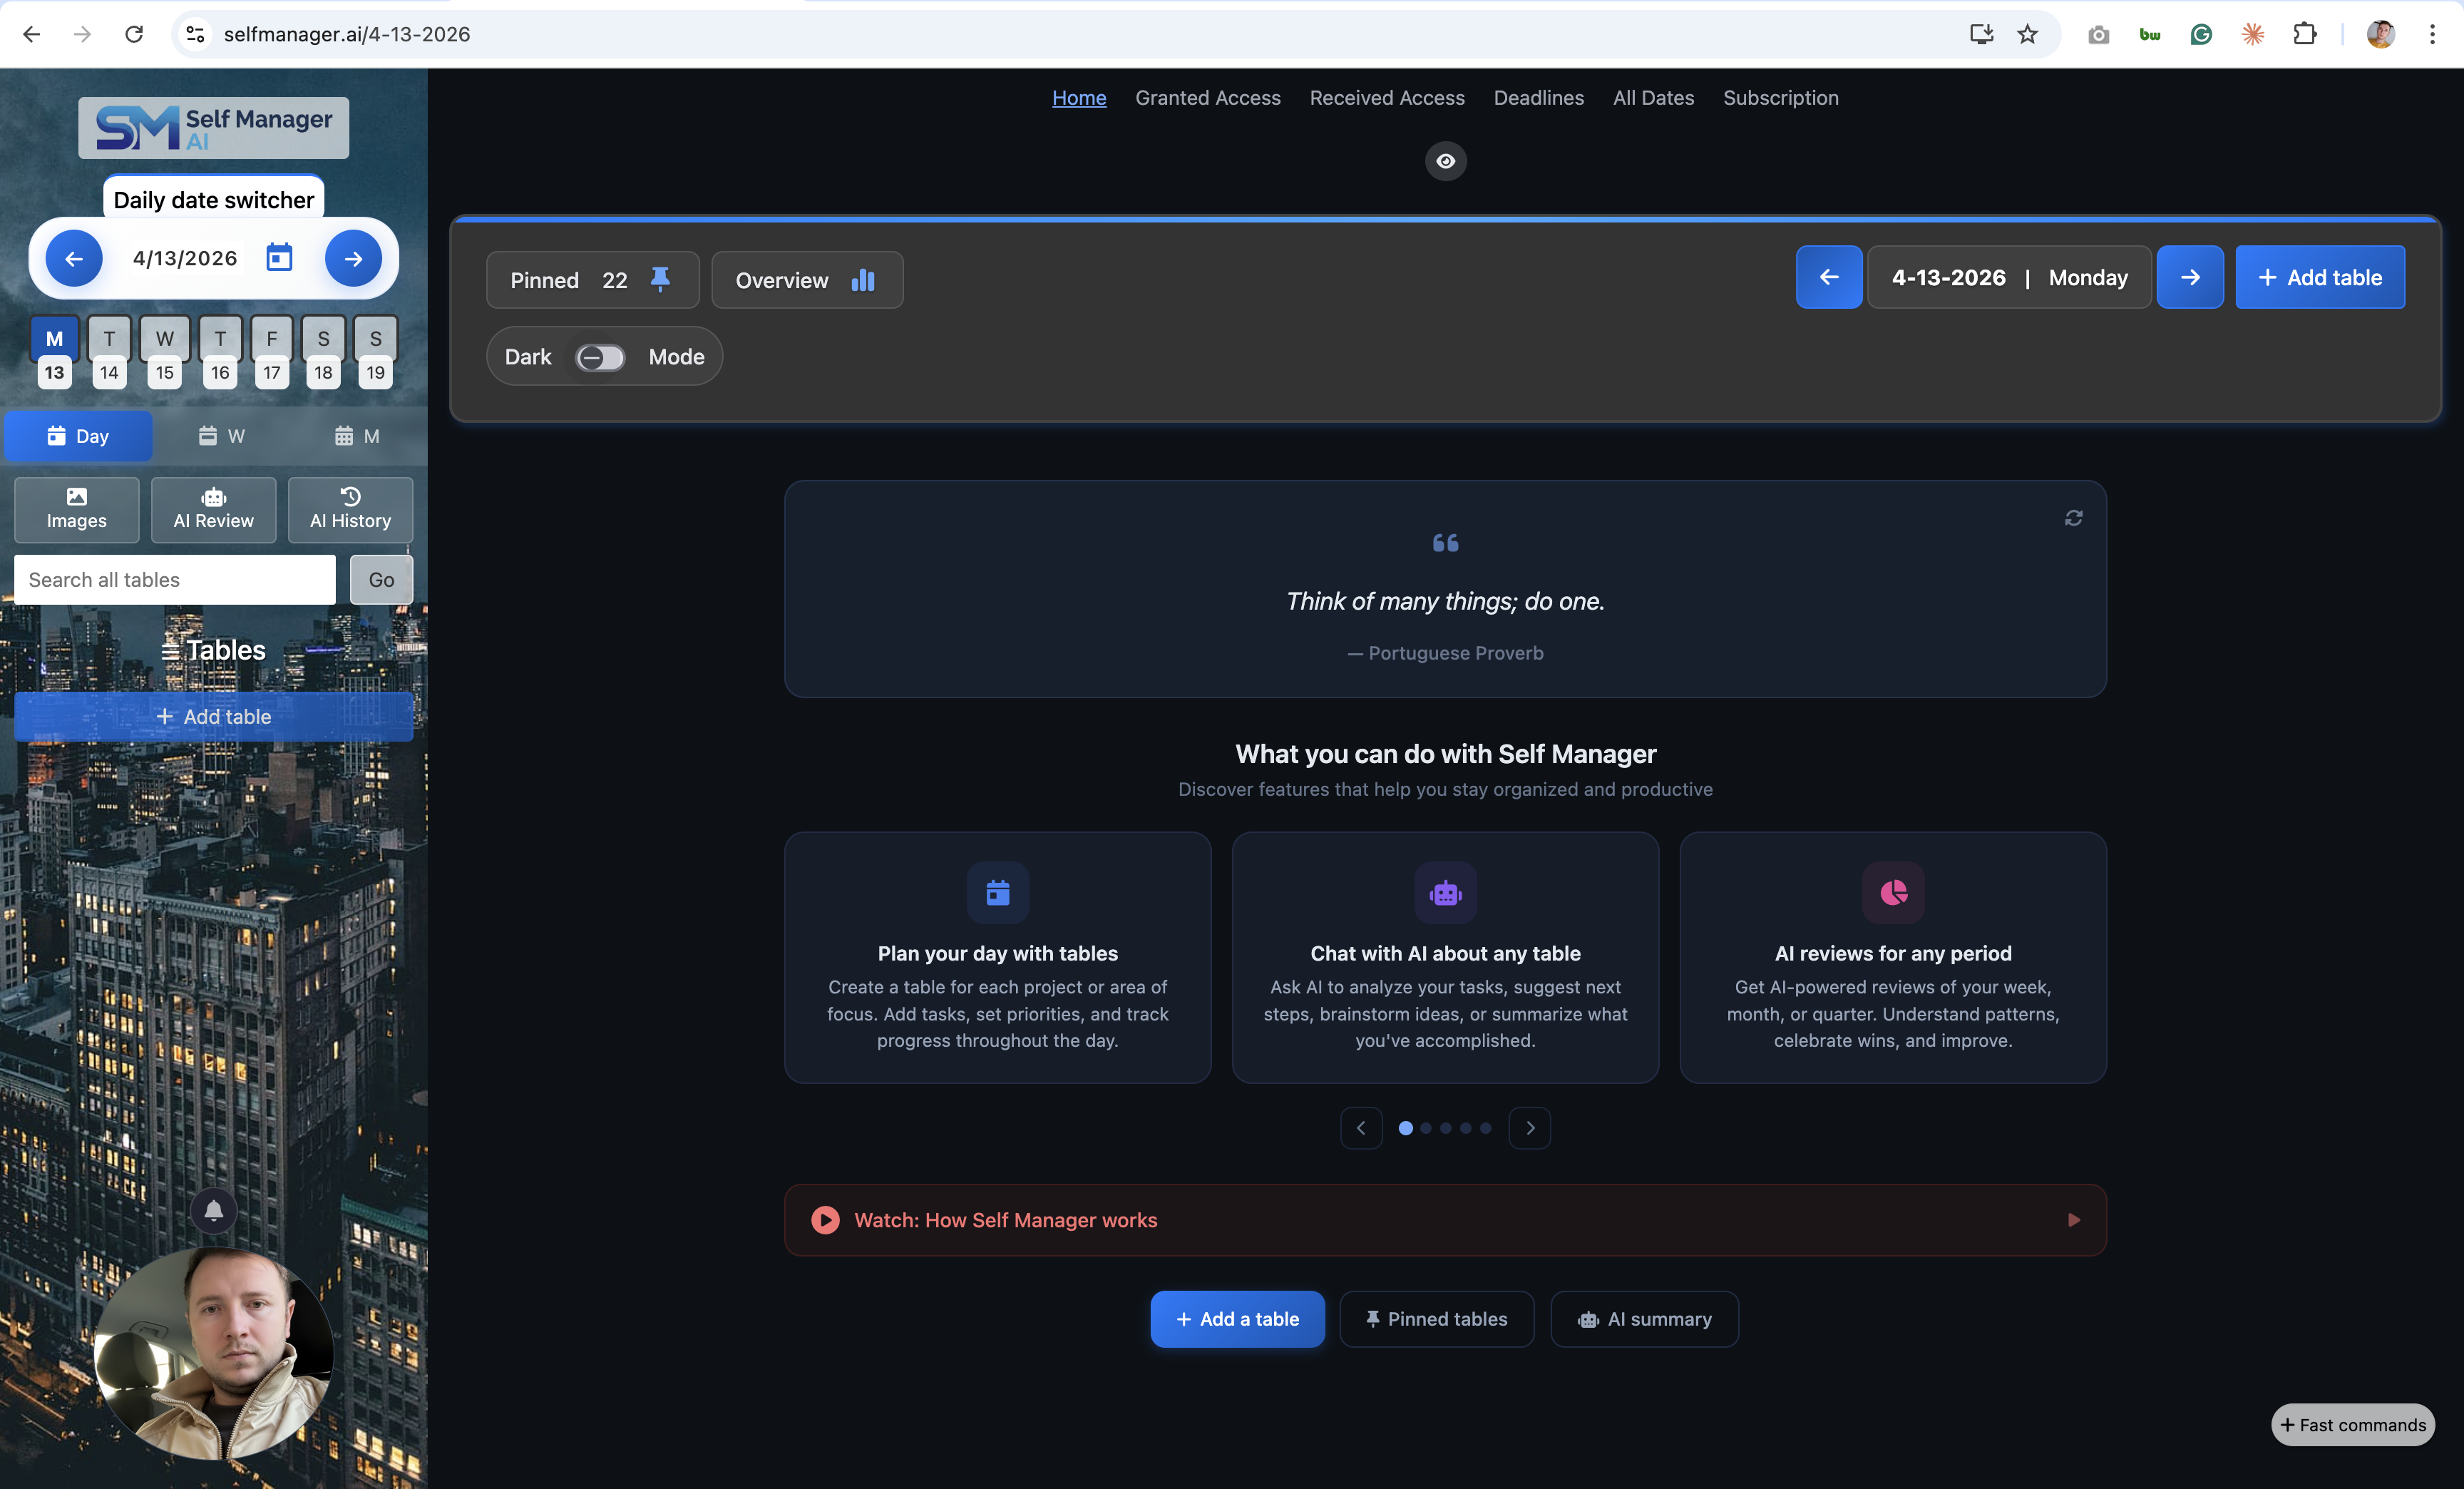Expand the Watch video banner arrow
Screen dimensions: 2464x1489
pyautogui.click(x=2073, y=1219)
